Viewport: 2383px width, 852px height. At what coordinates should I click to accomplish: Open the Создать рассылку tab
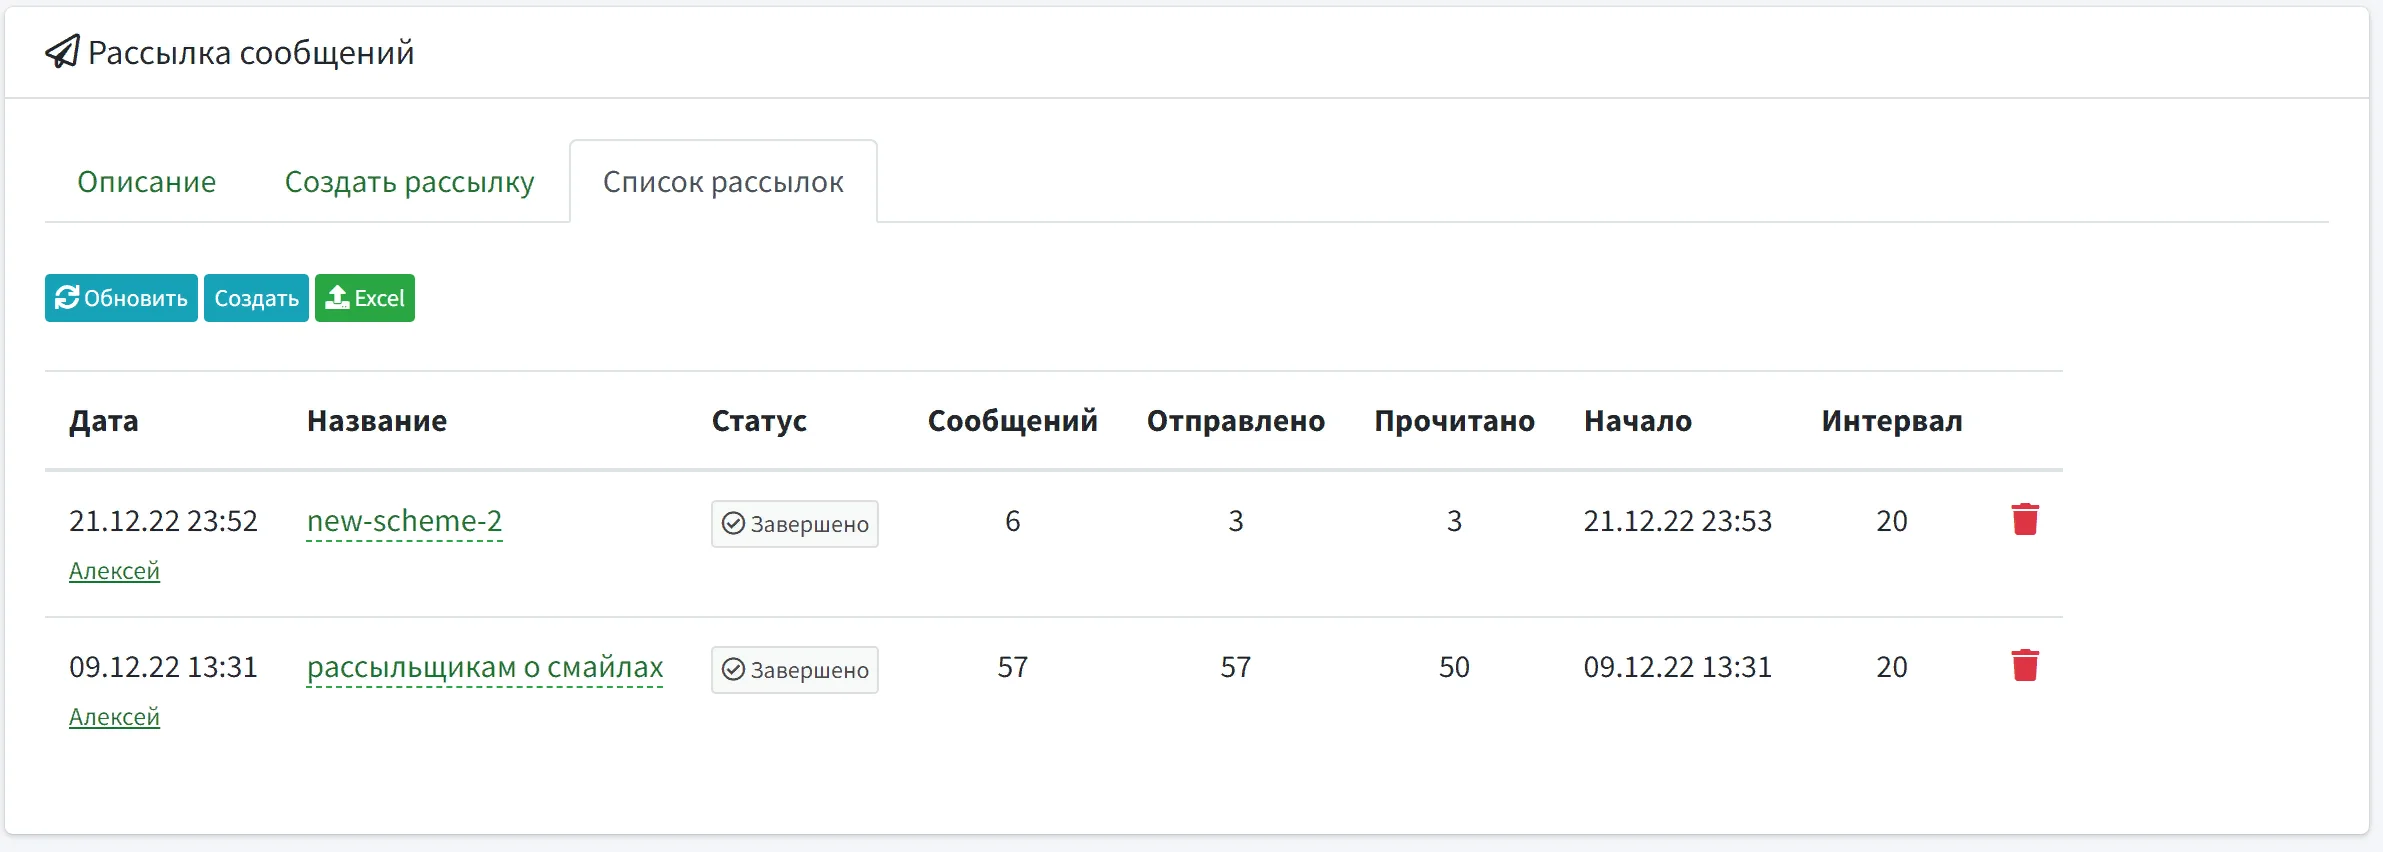[x=408, y=181]
